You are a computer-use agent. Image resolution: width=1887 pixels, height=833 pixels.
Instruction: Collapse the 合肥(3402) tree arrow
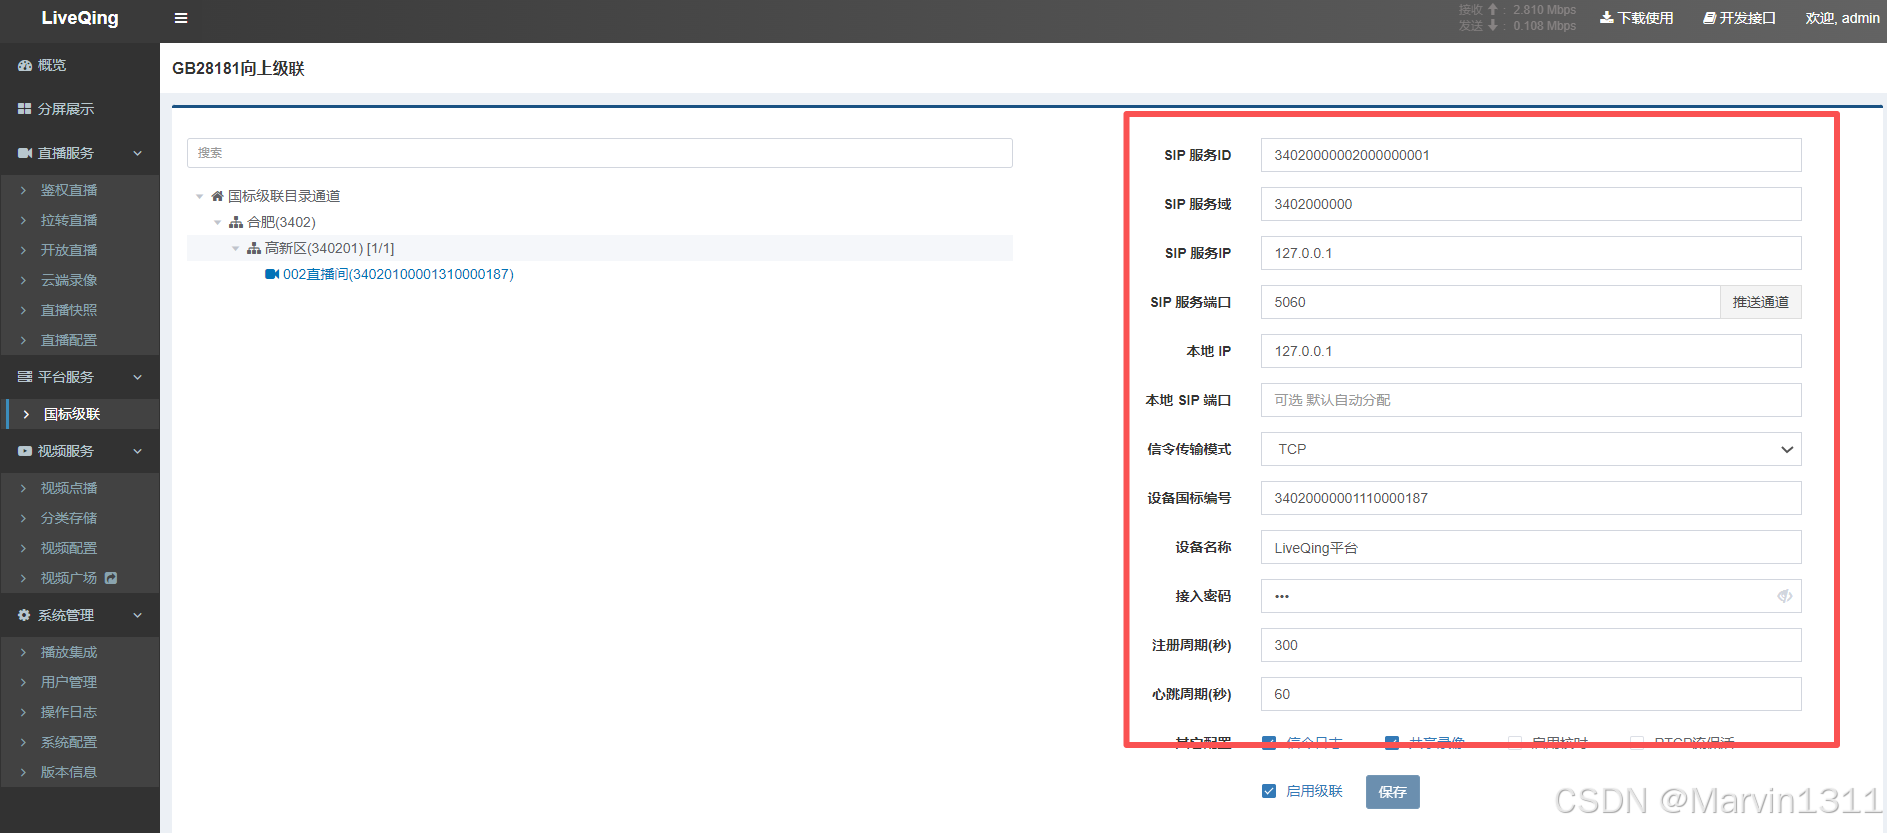pos(218,222)
